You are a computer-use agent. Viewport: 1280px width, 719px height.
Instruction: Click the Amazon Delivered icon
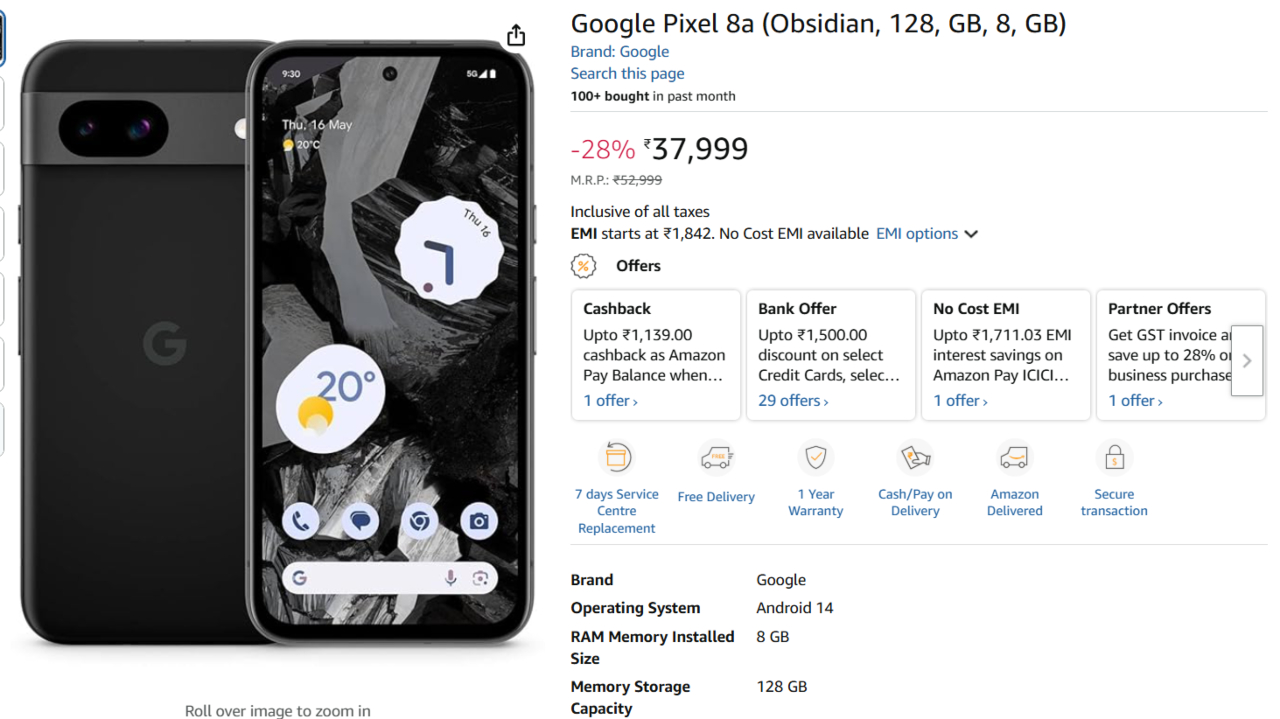coord(1014,458)
